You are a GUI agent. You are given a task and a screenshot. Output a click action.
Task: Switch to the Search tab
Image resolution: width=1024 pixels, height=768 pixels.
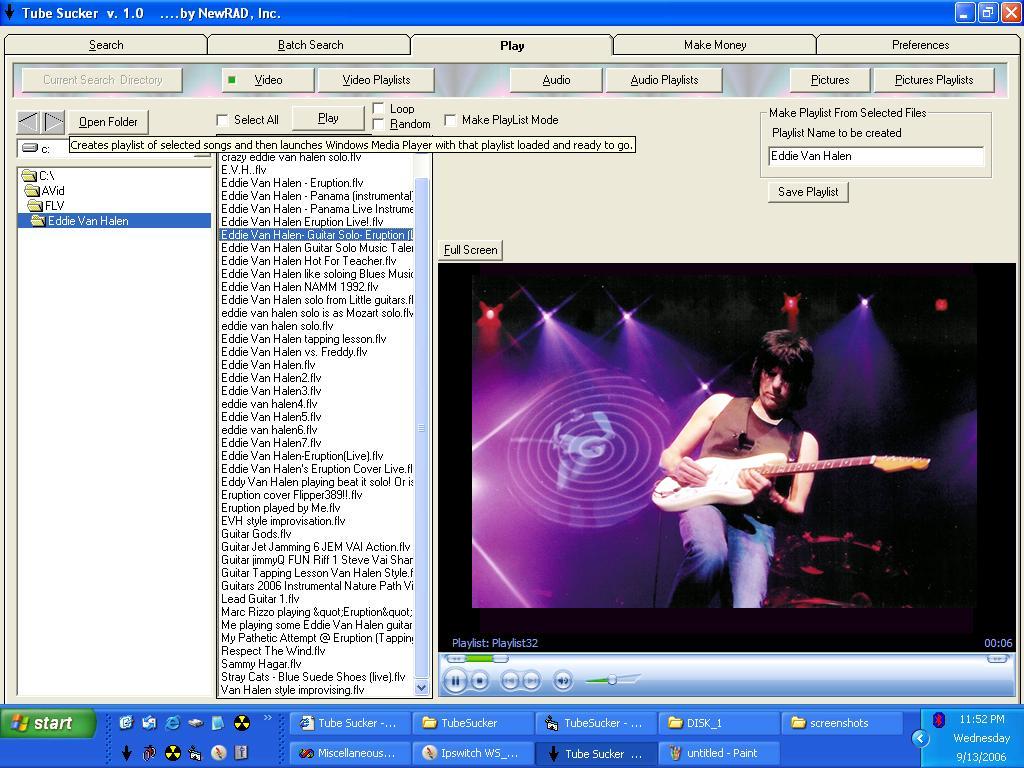106,45
